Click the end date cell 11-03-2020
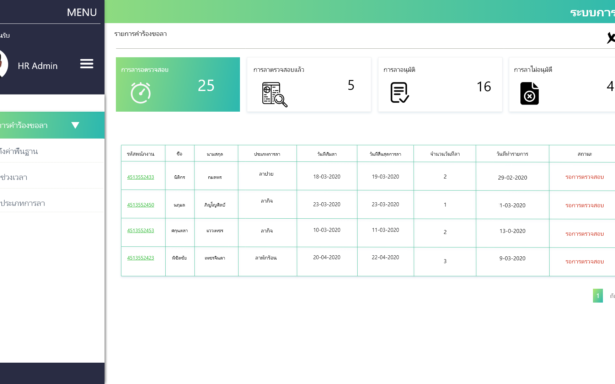The height and width of the screenshot is (384, 615). pos(385,230)
